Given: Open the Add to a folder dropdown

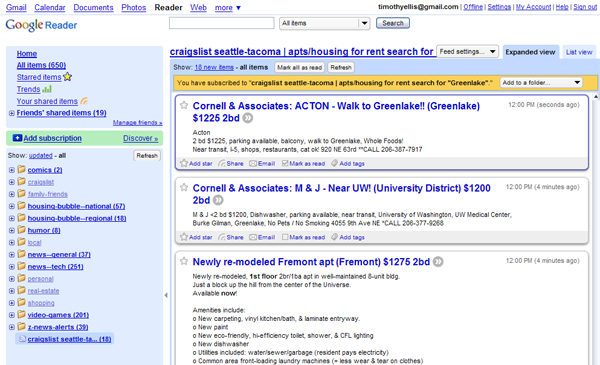Looking at the screenshot, I should tap(541, 83).
